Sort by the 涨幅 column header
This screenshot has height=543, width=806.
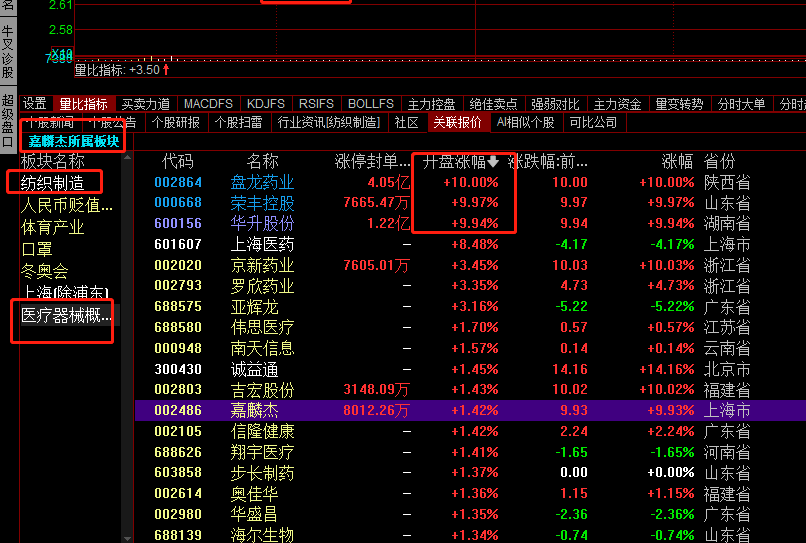pyautogui.click(x=677, y=161)
